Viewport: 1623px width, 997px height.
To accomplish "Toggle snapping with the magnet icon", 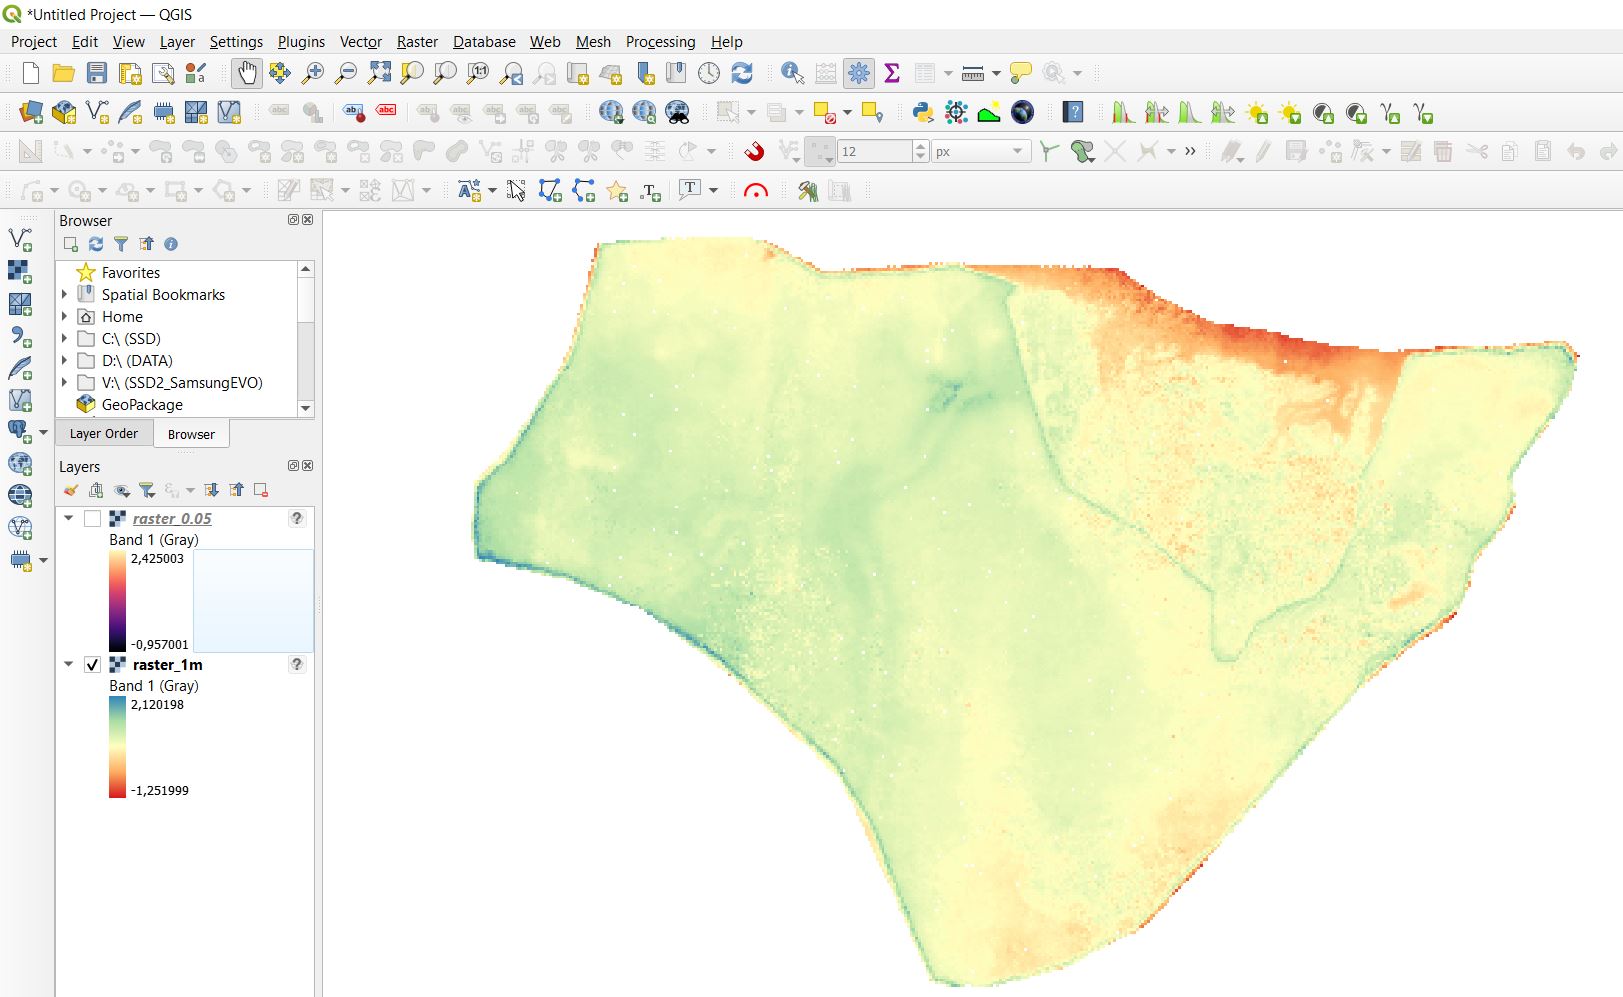I will point(755,150).
